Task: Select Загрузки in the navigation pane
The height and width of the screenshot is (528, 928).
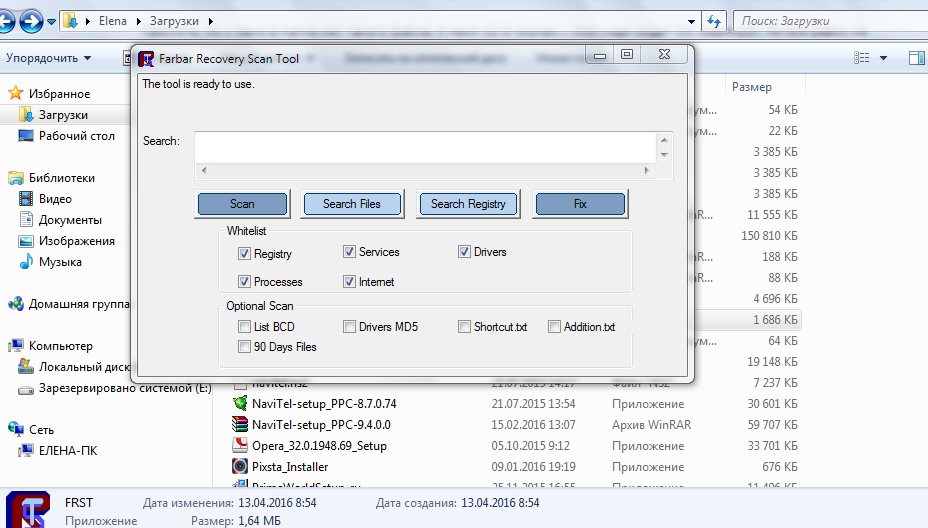Action: pyautogui.click(x=63, y=115)
